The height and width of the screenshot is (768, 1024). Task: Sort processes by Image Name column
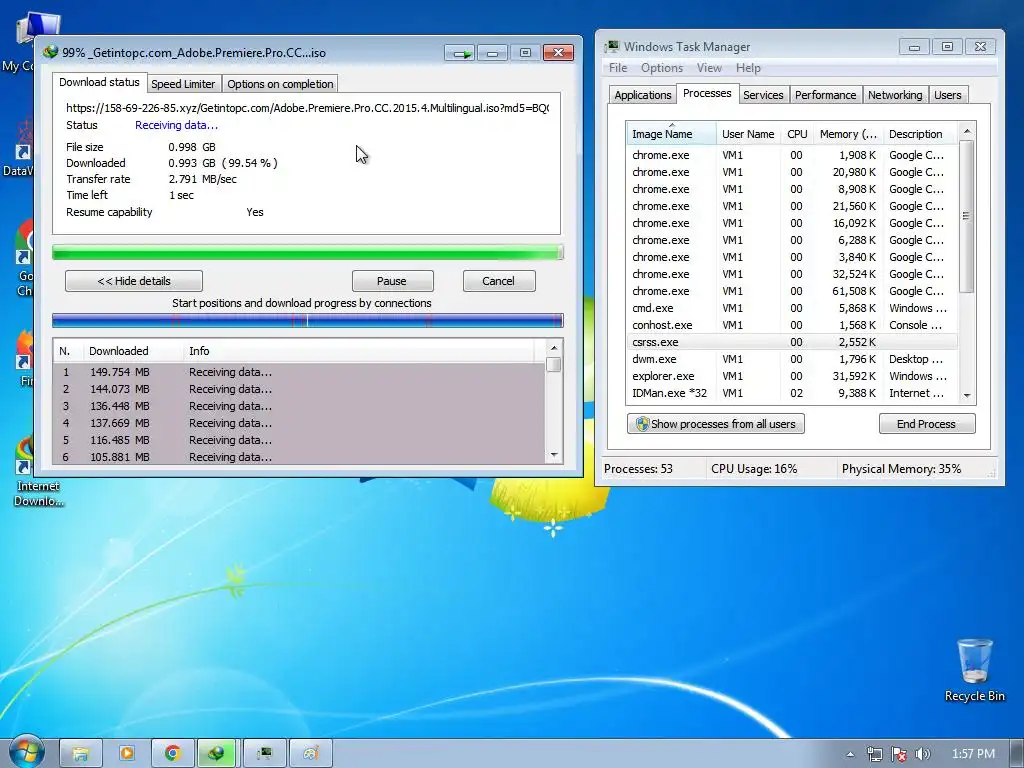tap(671, 134)
